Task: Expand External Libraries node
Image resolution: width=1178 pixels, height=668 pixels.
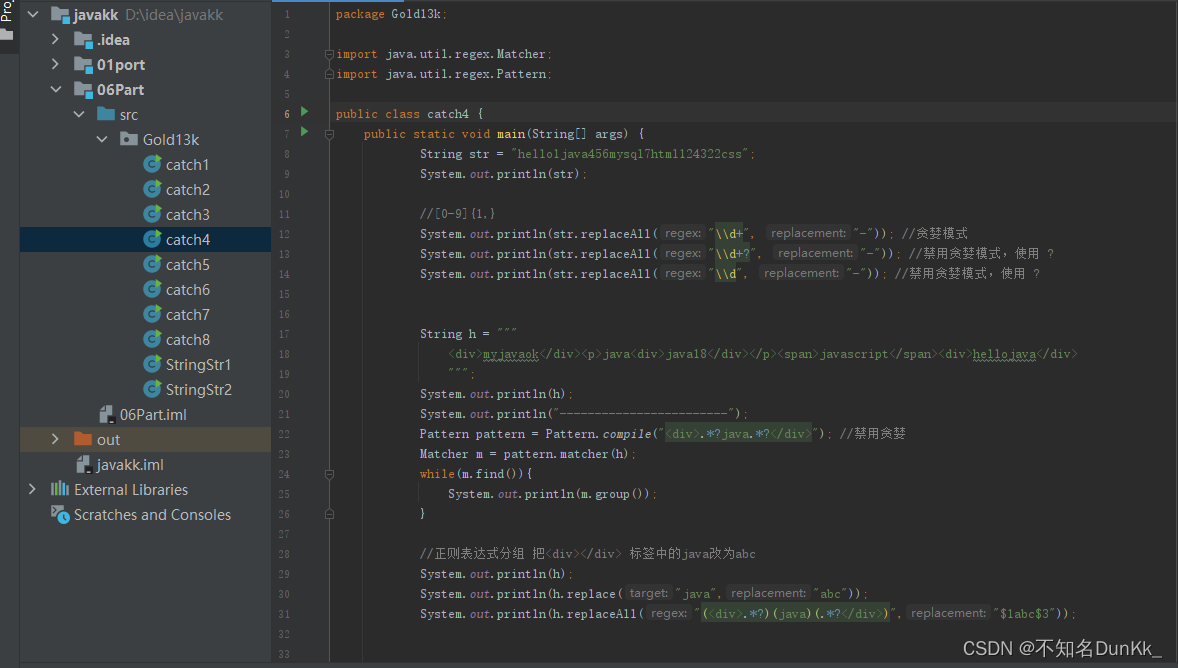Action: click(x=32, y=489)
